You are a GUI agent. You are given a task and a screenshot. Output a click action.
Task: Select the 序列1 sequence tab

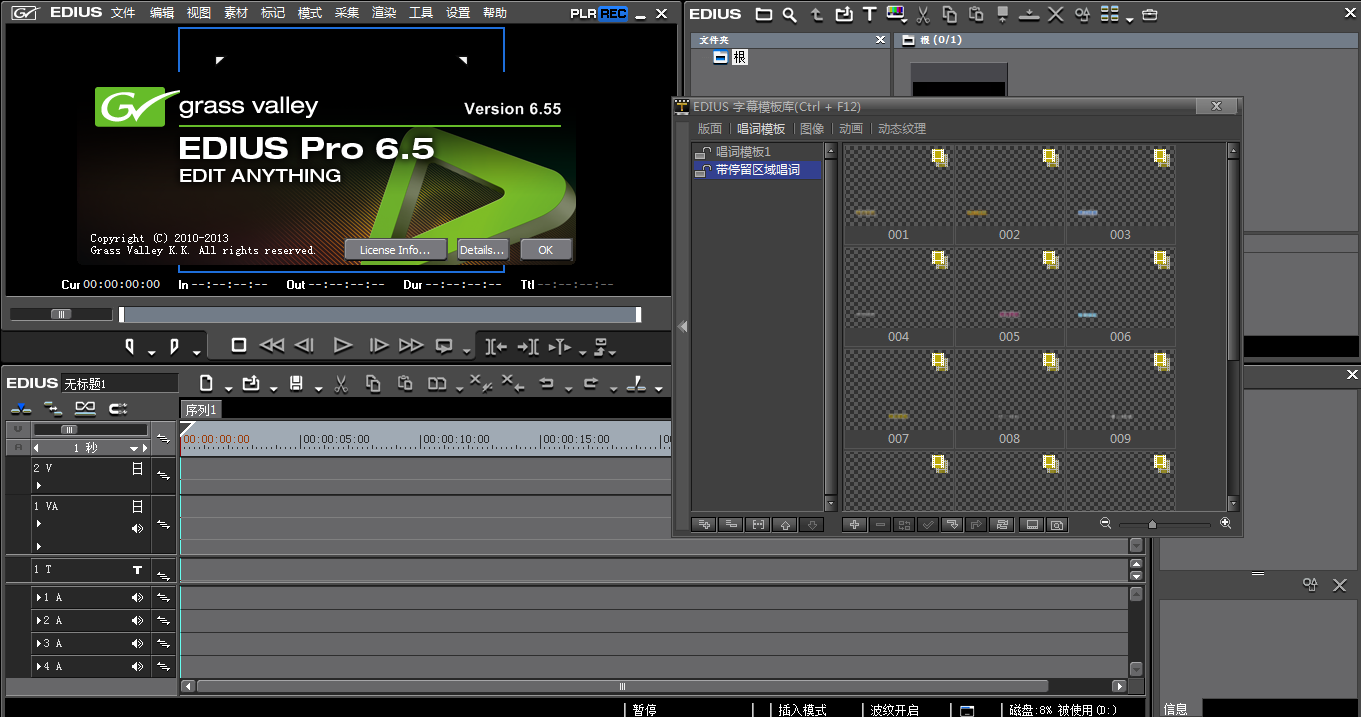(x=200, y=410)
